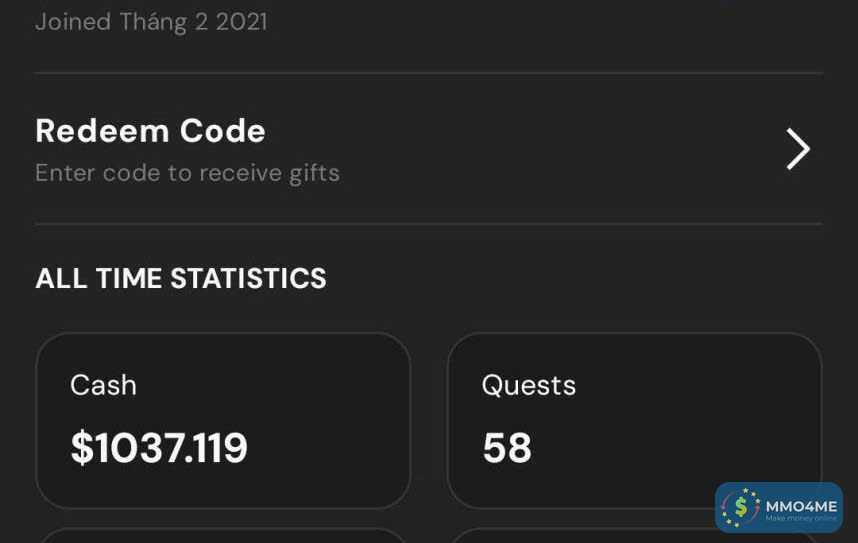858x543 pixels.
Task: Open the Redeem Code title
Action: [x=150, y=131]
